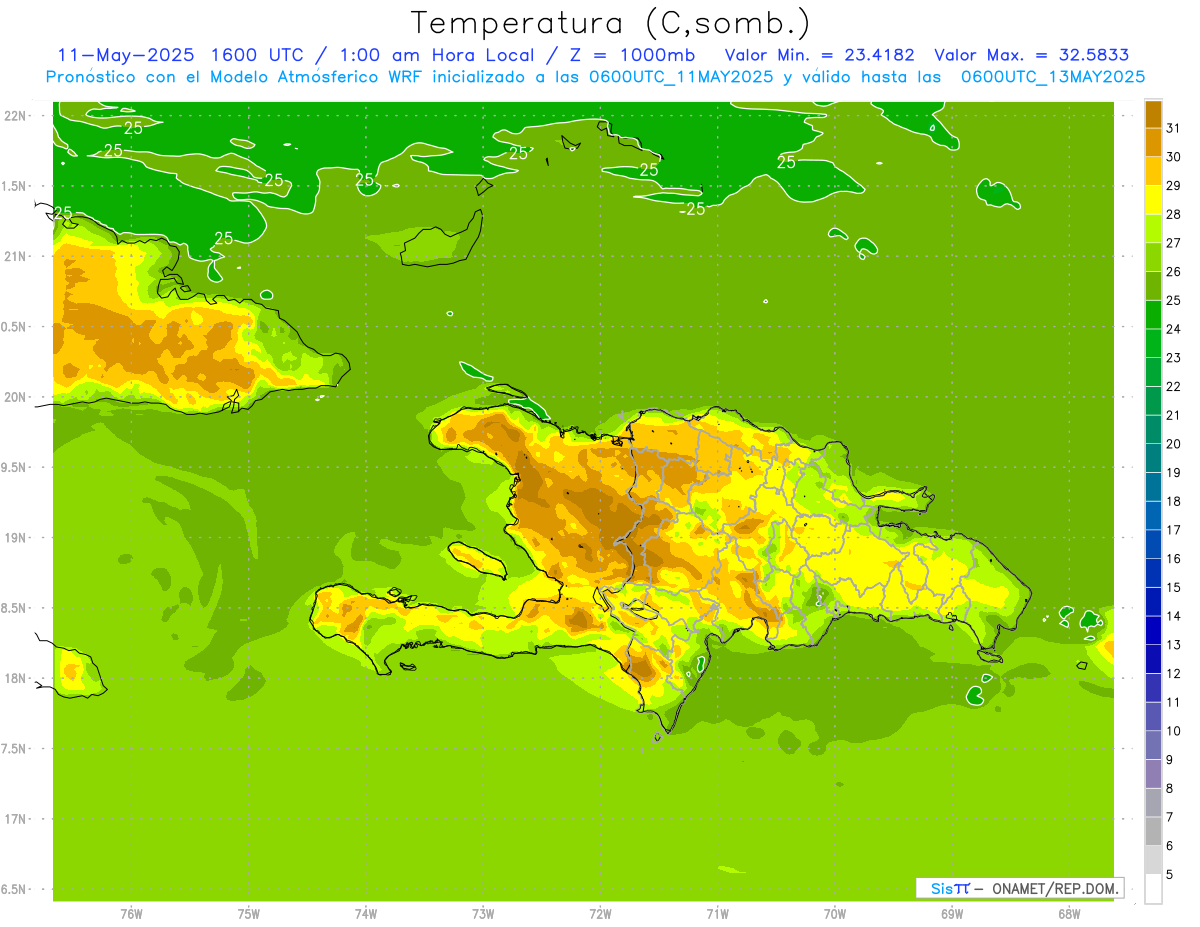This screenshot has width=1200, height=927.
Task: Click the "74W" longitude label
Action: [366, 914]
